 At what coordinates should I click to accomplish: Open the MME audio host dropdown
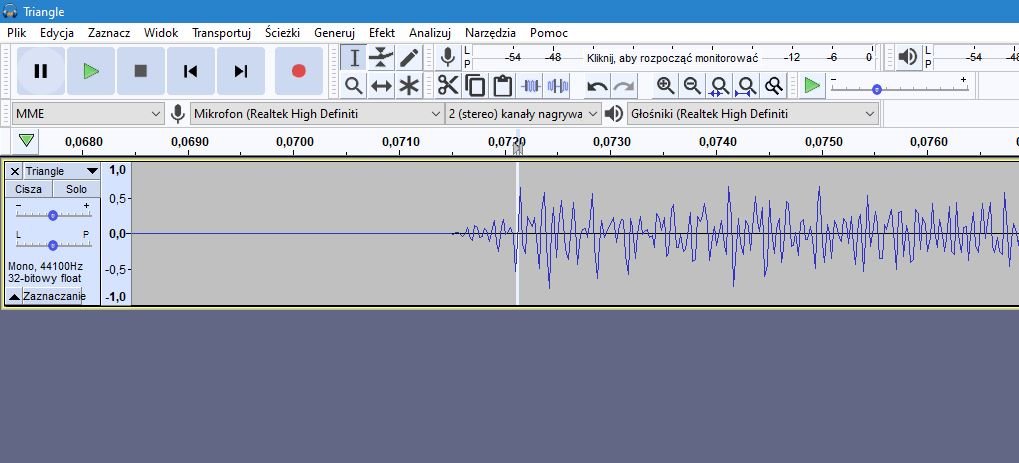point(88,114)
